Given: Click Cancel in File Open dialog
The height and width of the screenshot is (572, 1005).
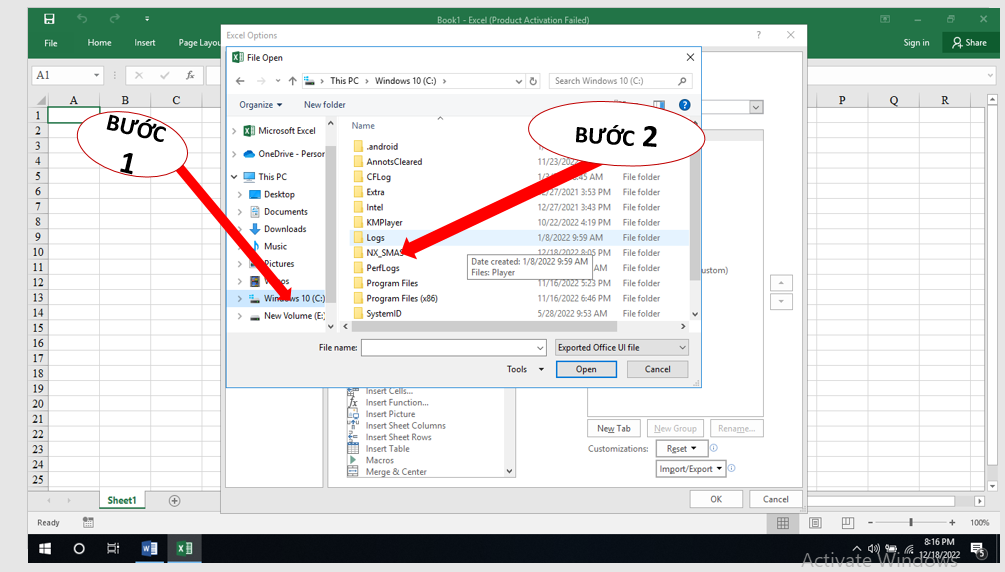Looking at the screenshot, I should (657, 369).
